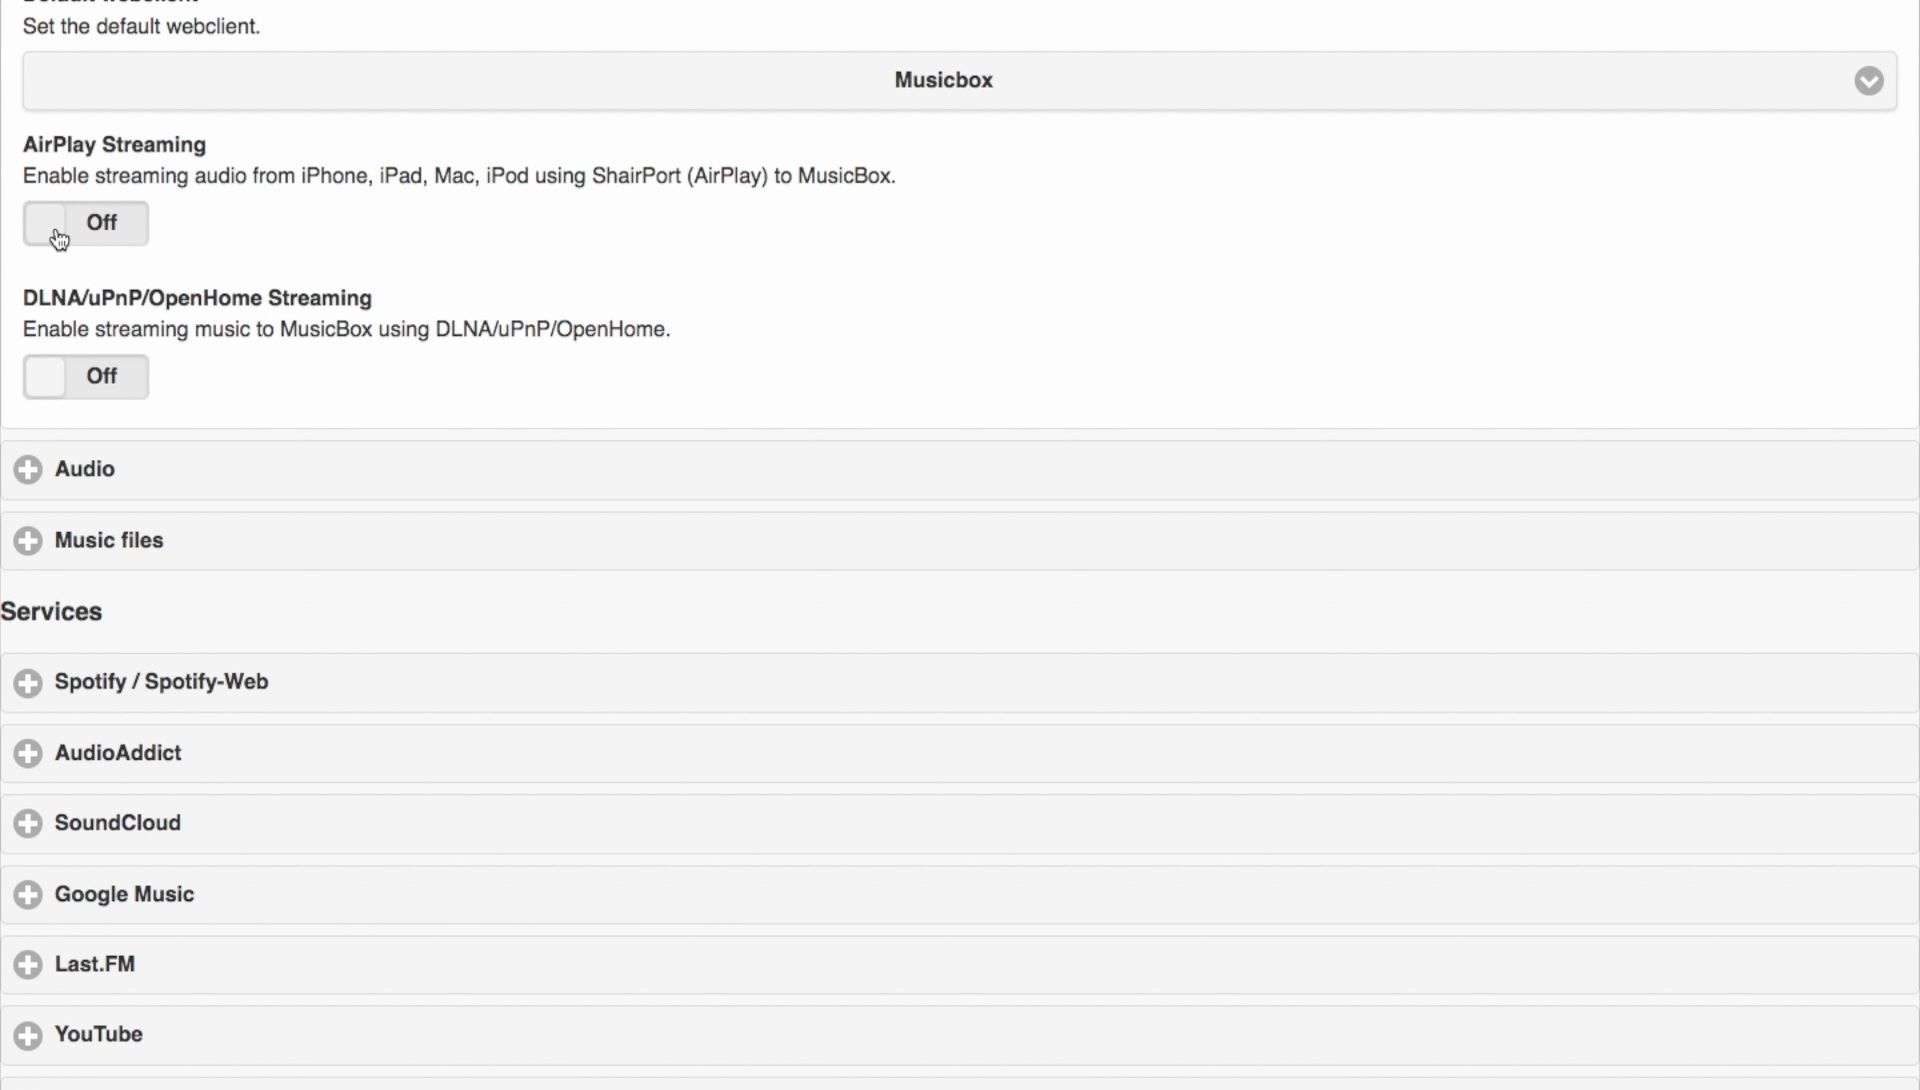Click the plus icon beside Music files
1920x1090 pixels.
pos(28,541)
